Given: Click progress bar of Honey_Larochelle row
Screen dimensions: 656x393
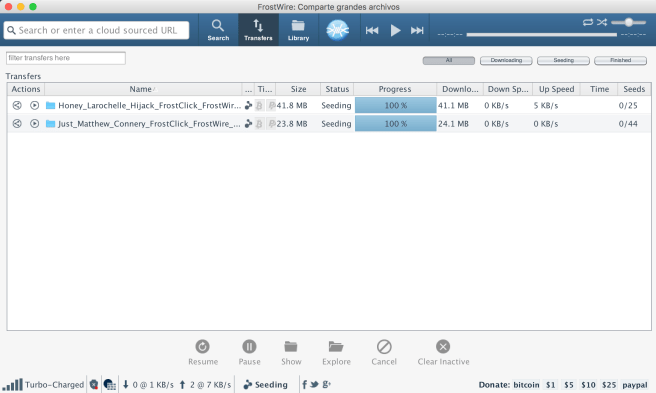Looking at the screenshot, I should click(395, 105).
